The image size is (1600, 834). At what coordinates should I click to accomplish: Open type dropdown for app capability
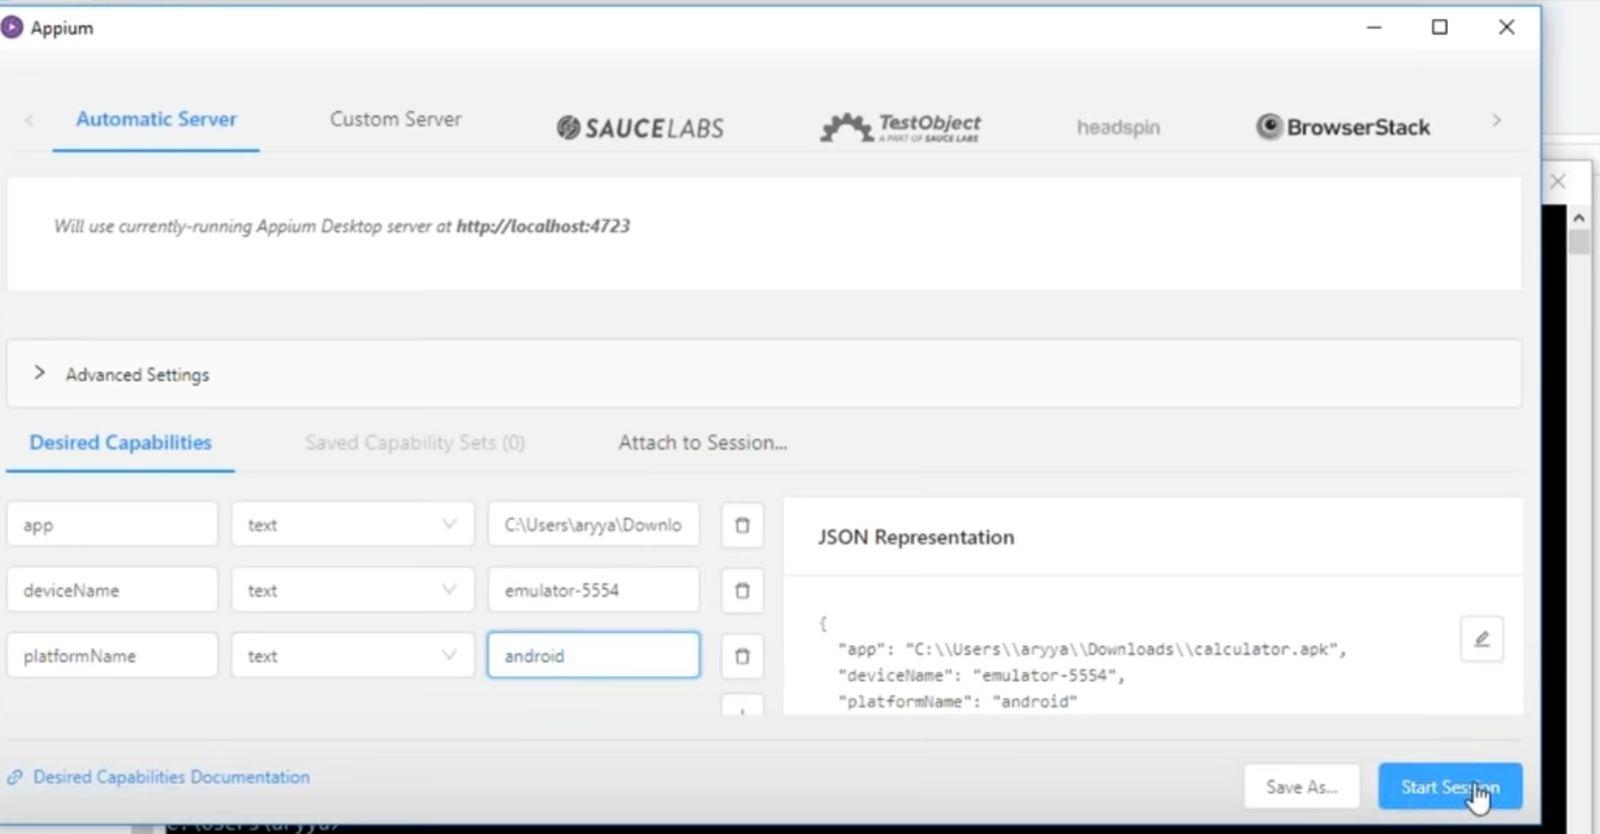point(352,525)
